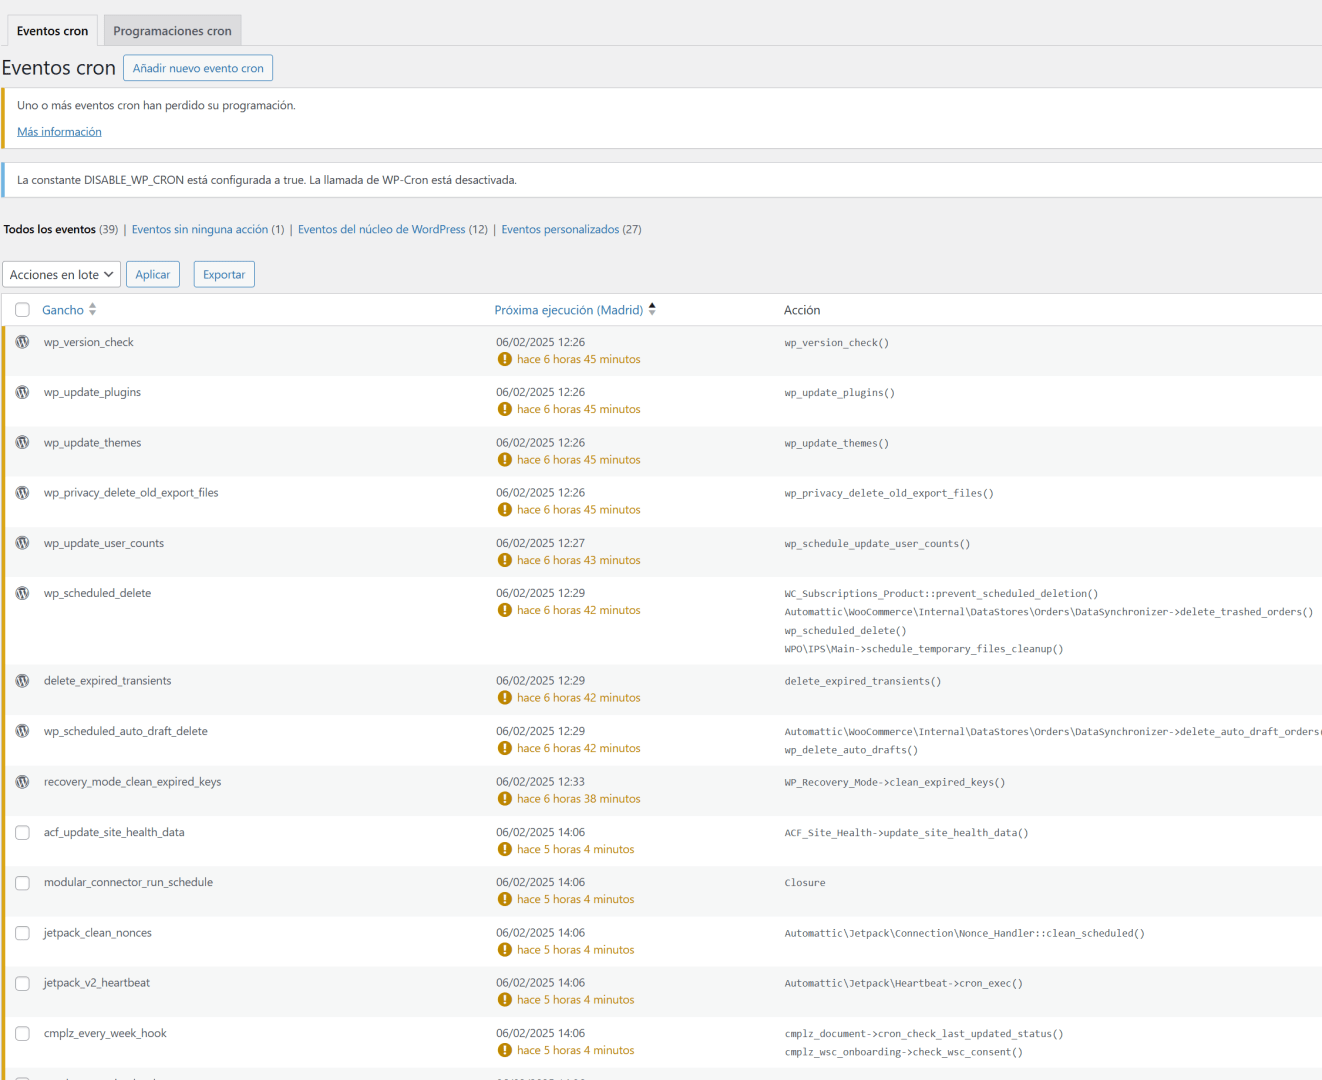This screenshot has height=1080, width=1322.
Task: Follow the Más información link
Action: pyautogui.click(x=59, y=132)
